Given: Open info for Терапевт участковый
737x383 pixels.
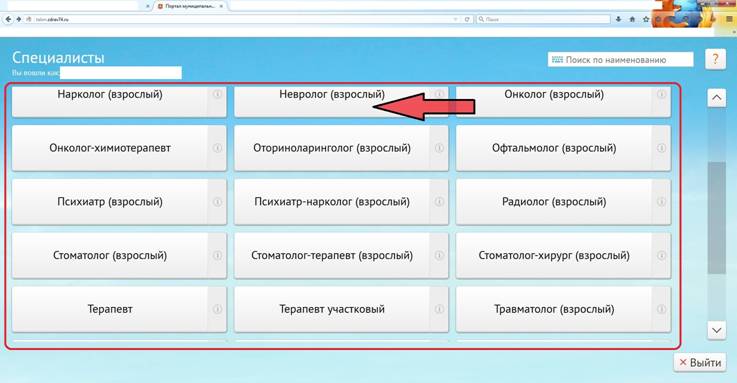Looking at the screenshot, I should coord(439,309).
